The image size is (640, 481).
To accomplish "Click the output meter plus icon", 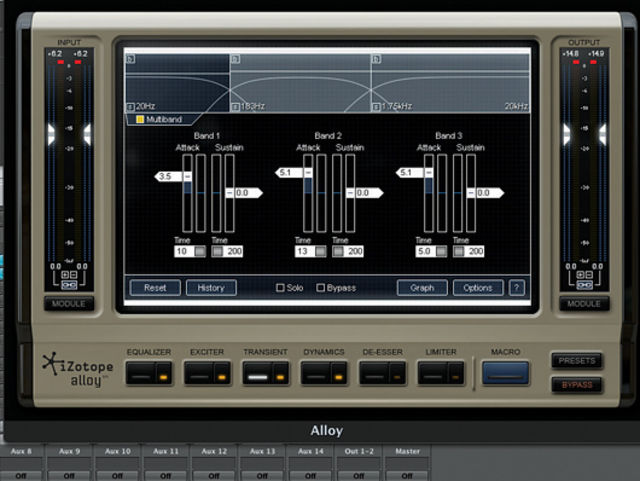I will [x=580, y=275].
